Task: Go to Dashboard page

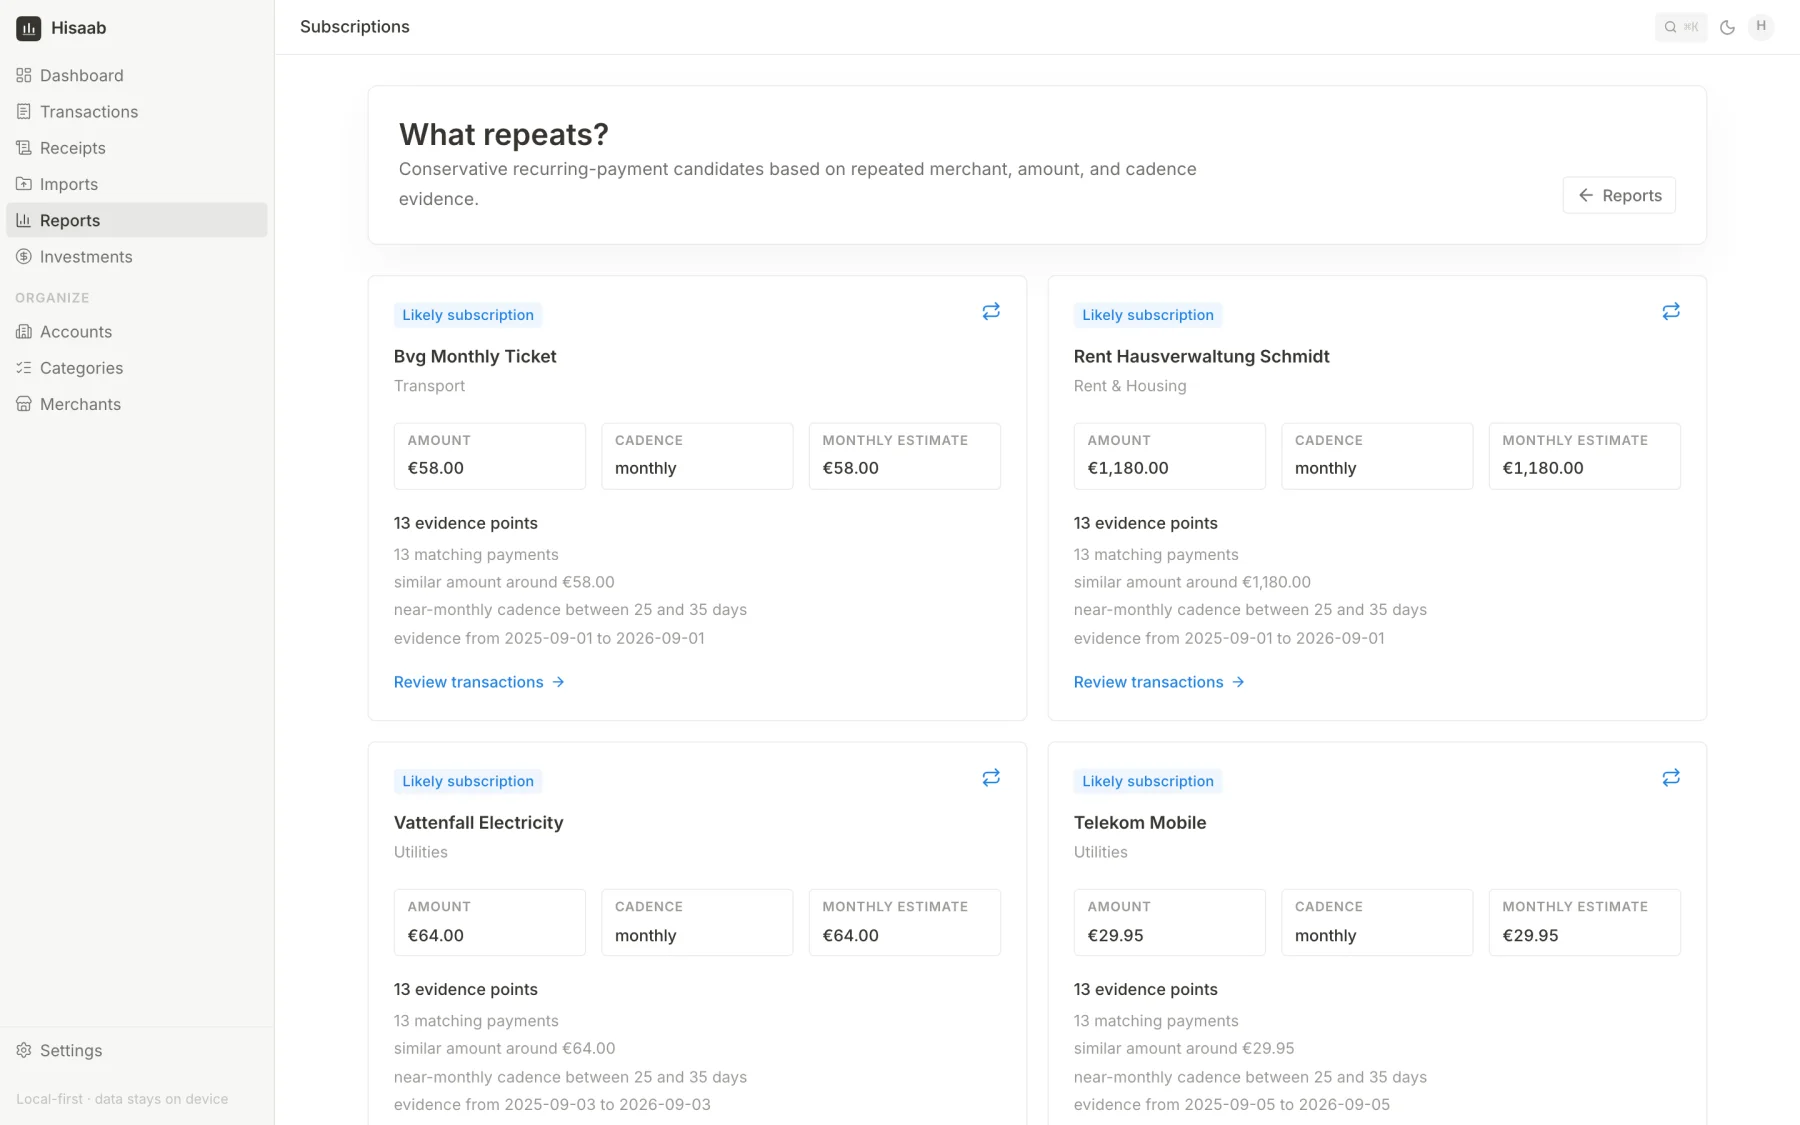Action: [x=137, y=75]
